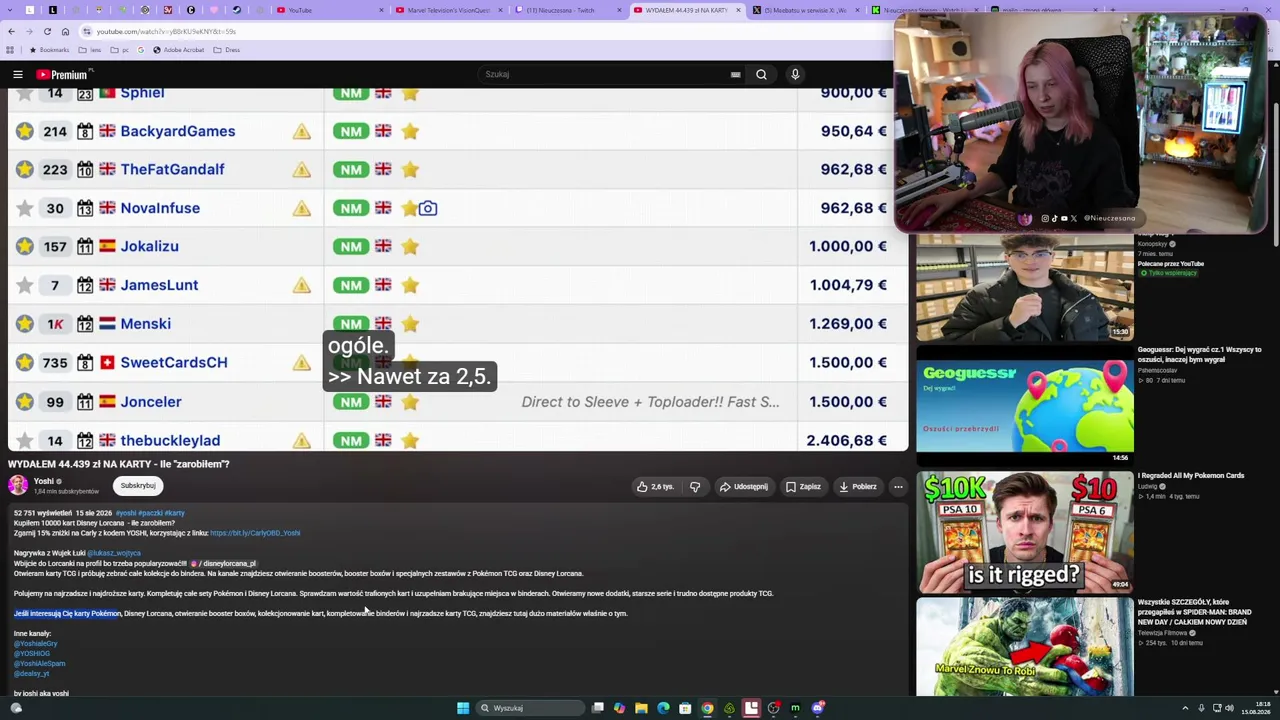Open Yoshi channel avatar
The width and height of the screenshot is (1280, 720).
[18, 486]
